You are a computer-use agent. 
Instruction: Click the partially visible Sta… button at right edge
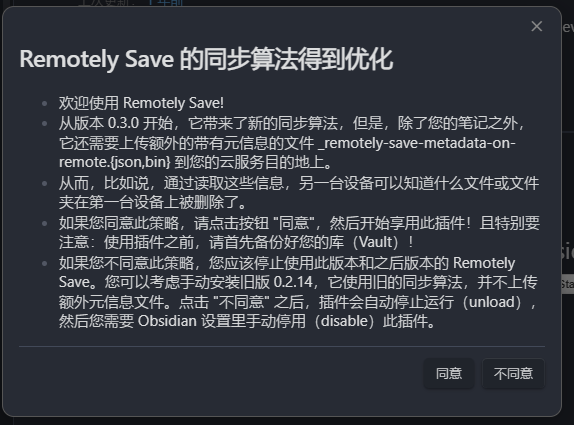pyautogui.click(x=567, y=283)
